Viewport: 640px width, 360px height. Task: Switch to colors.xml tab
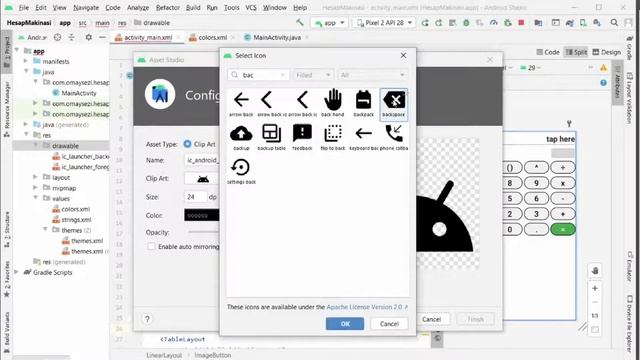213,38
